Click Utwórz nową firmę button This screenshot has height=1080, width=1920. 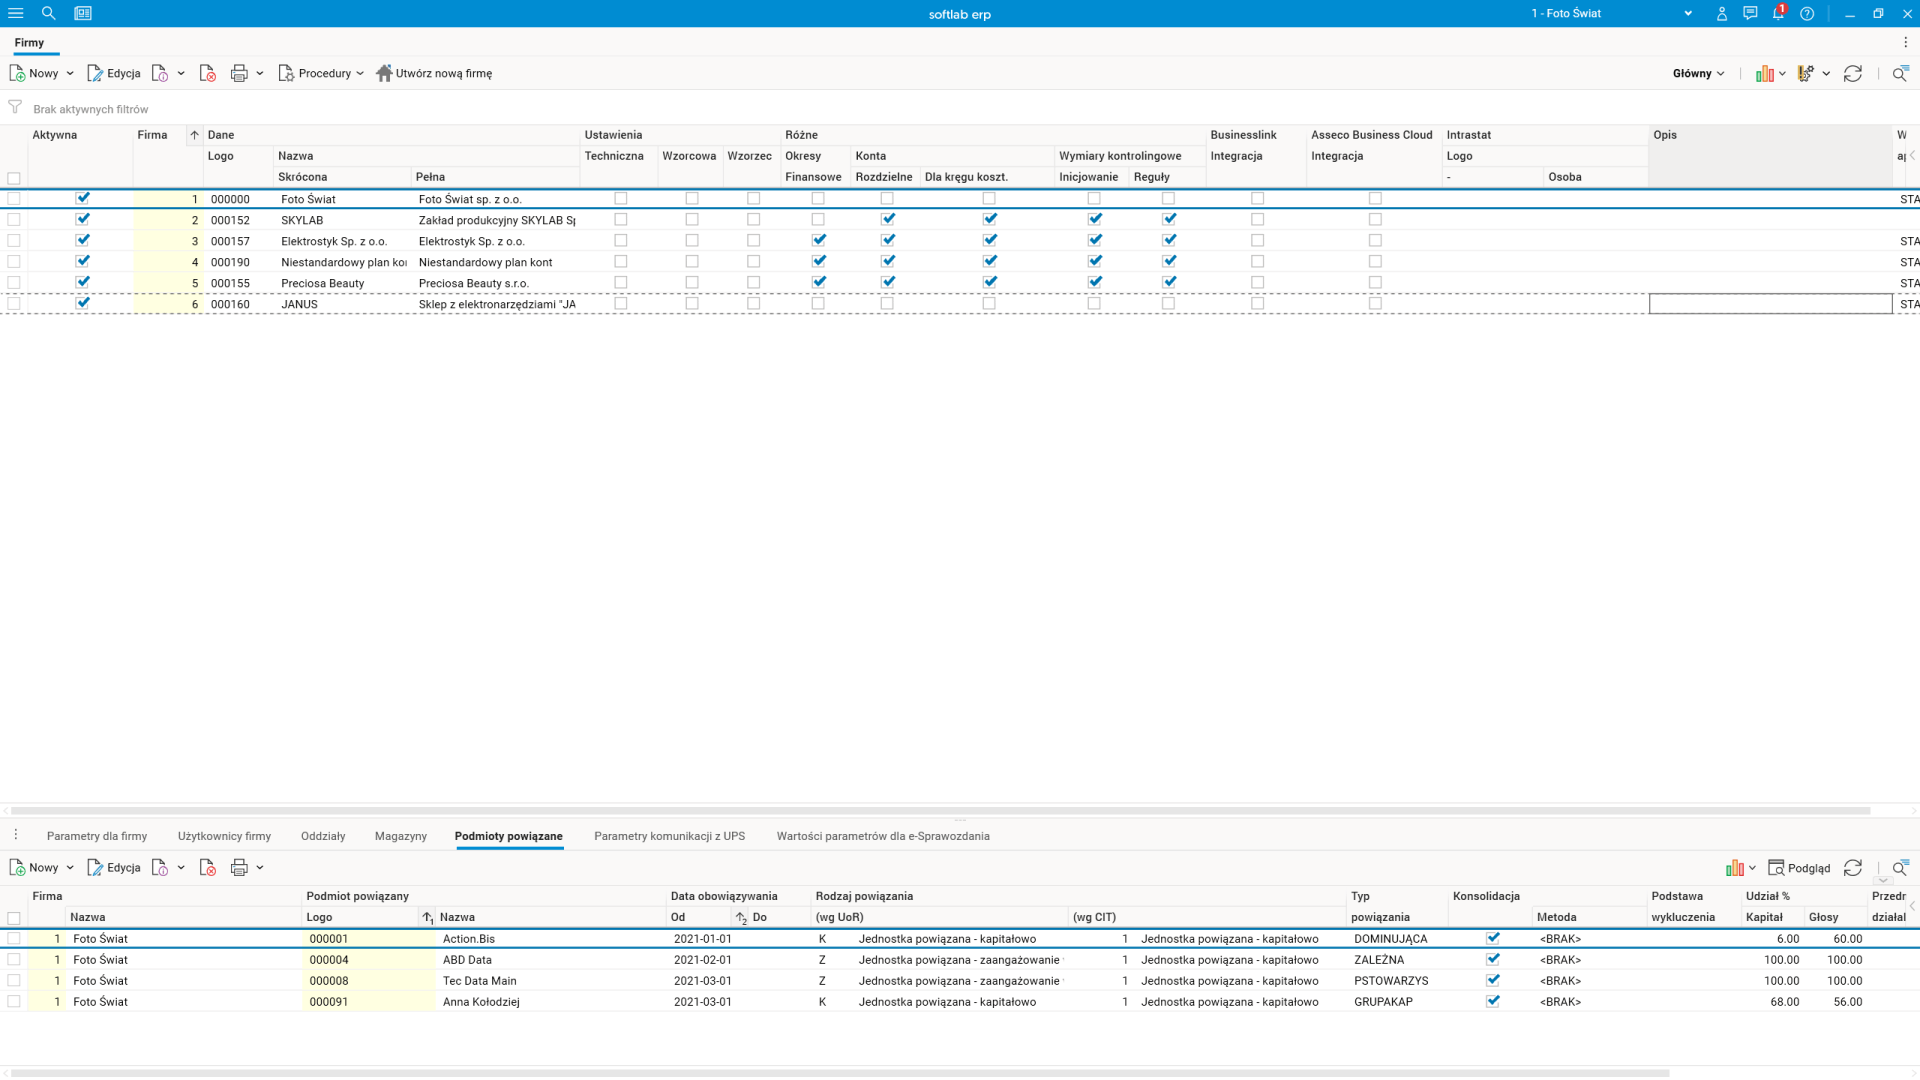(434, 73)
